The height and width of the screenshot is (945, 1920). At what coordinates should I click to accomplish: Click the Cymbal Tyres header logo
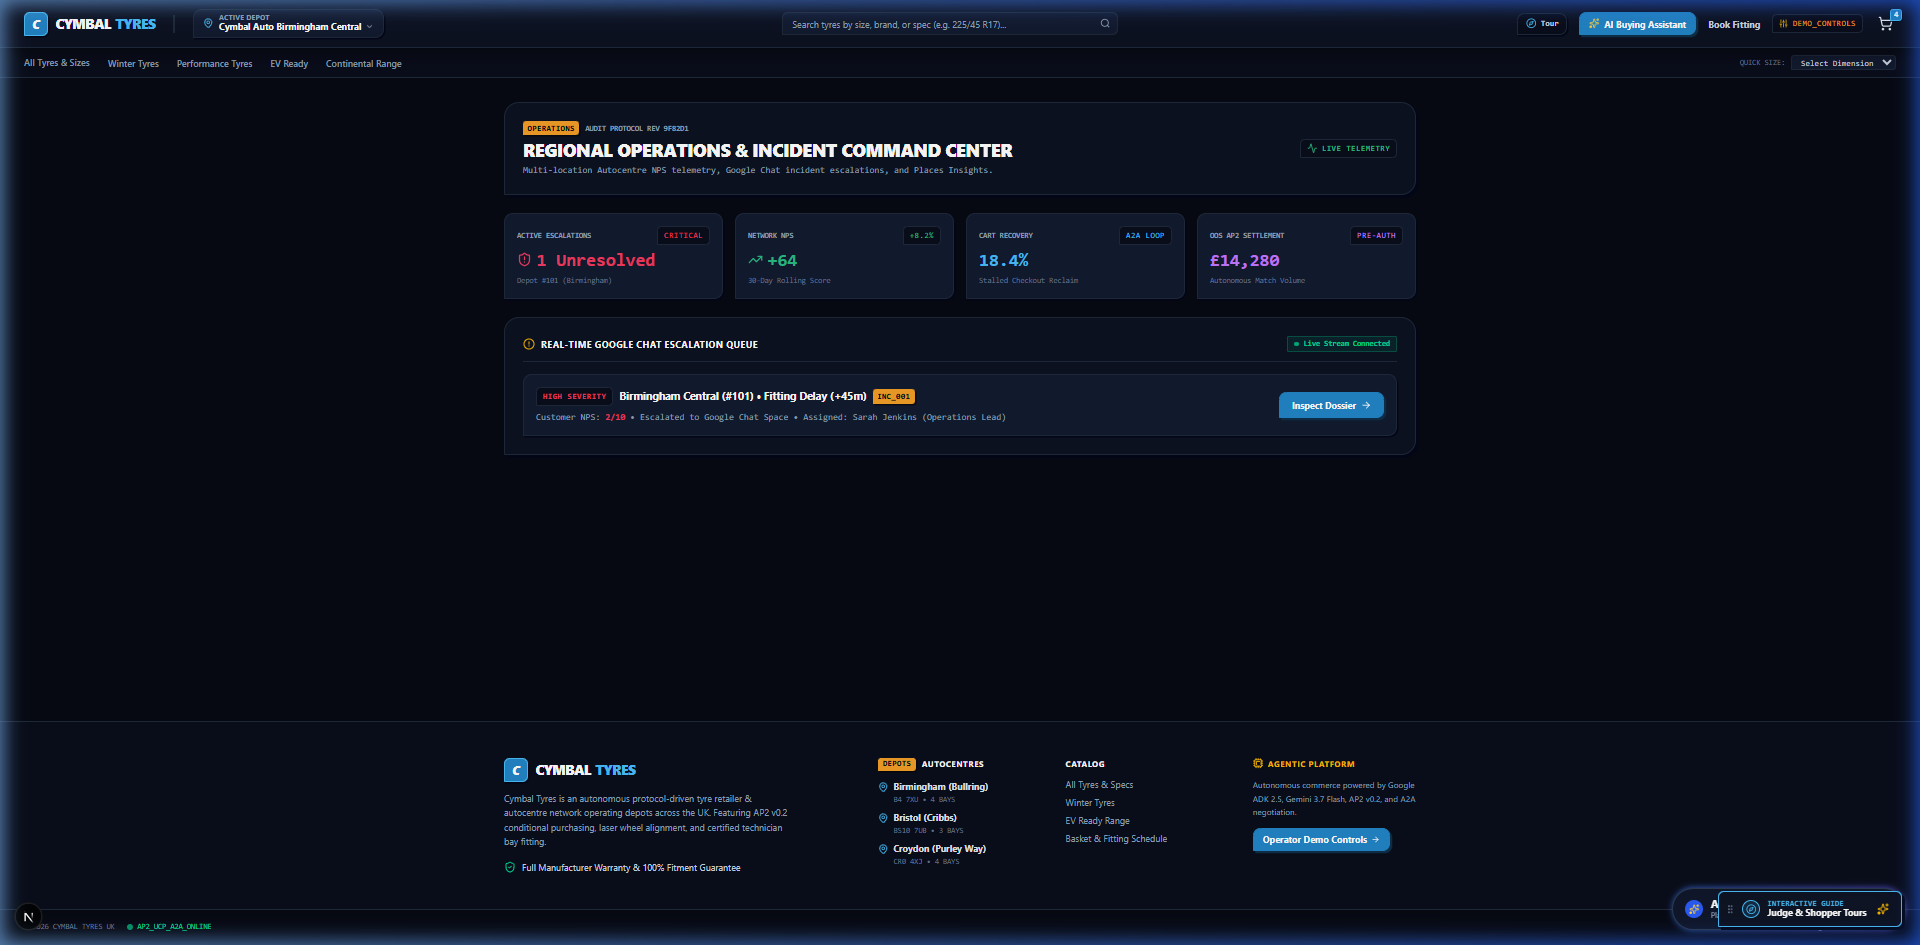point(90,24)
